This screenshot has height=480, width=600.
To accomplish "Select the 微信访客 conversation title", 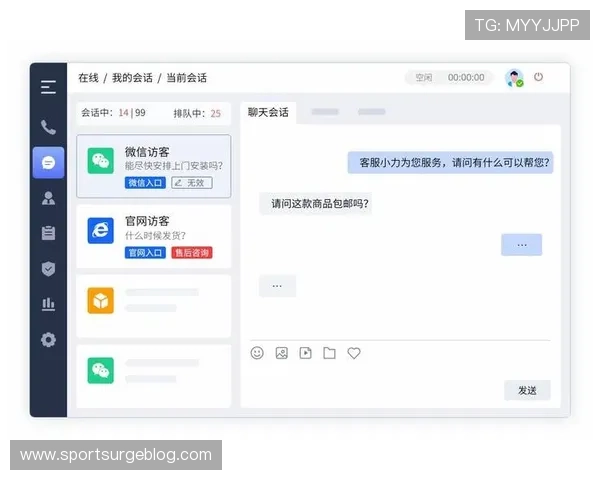I will click(147, 152).
